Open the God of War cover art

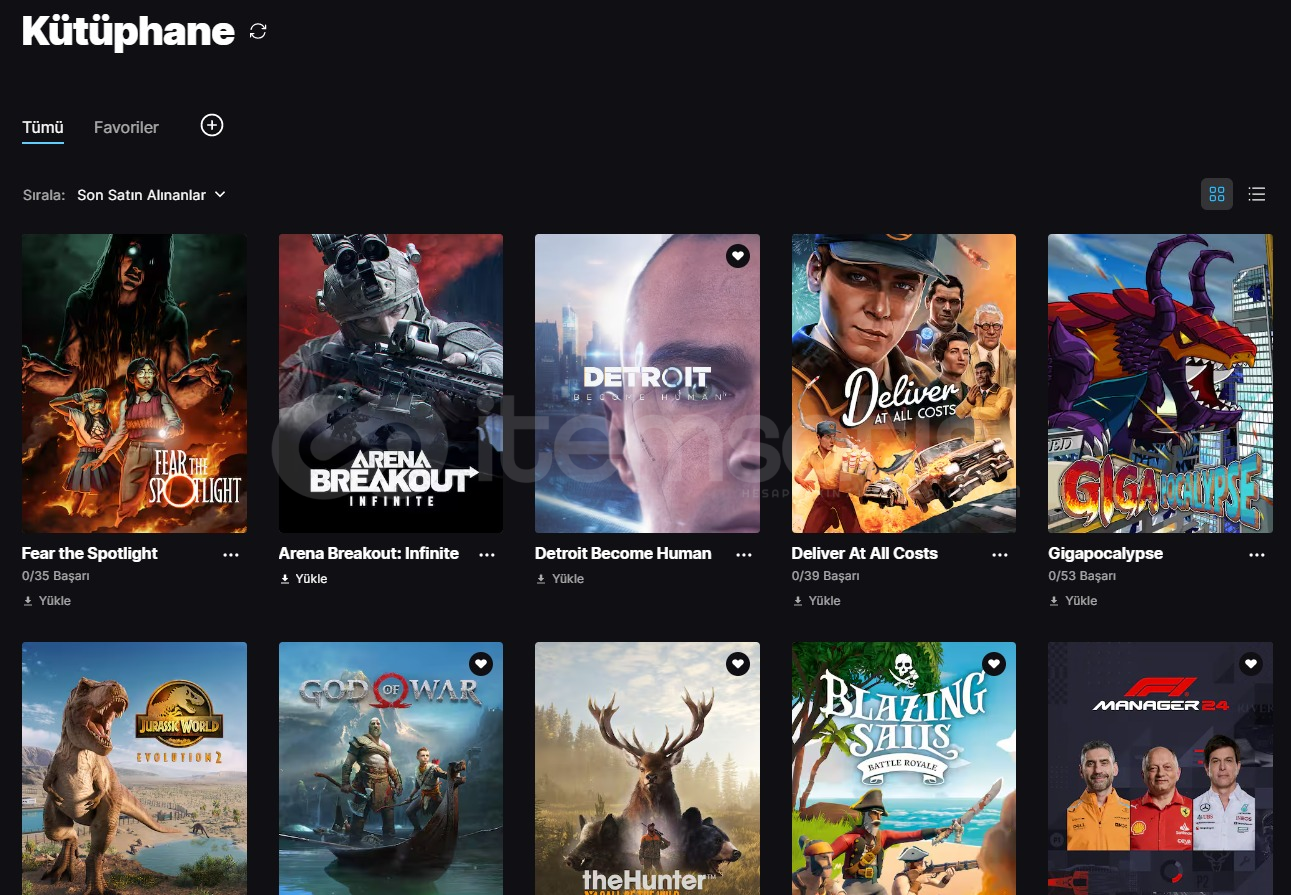[x=391, y=768]
